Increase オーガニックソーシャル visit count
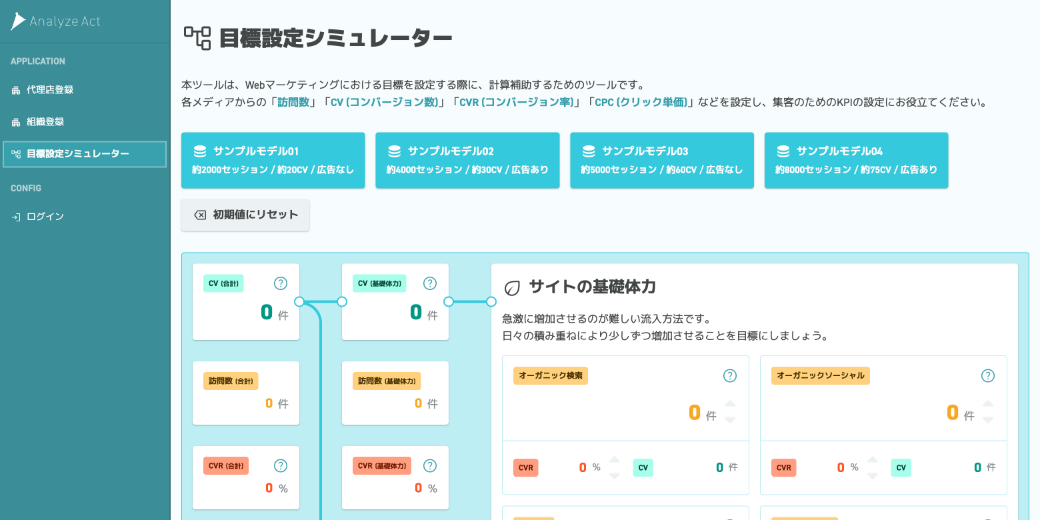Screen dimensions: 1040x520 coord(988,404)
